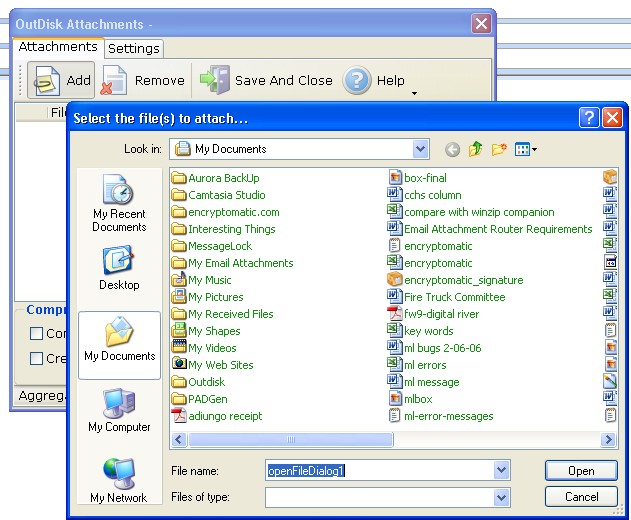
Task: Create a new folder
Action: pyautogui.click(x=499, y=149)
